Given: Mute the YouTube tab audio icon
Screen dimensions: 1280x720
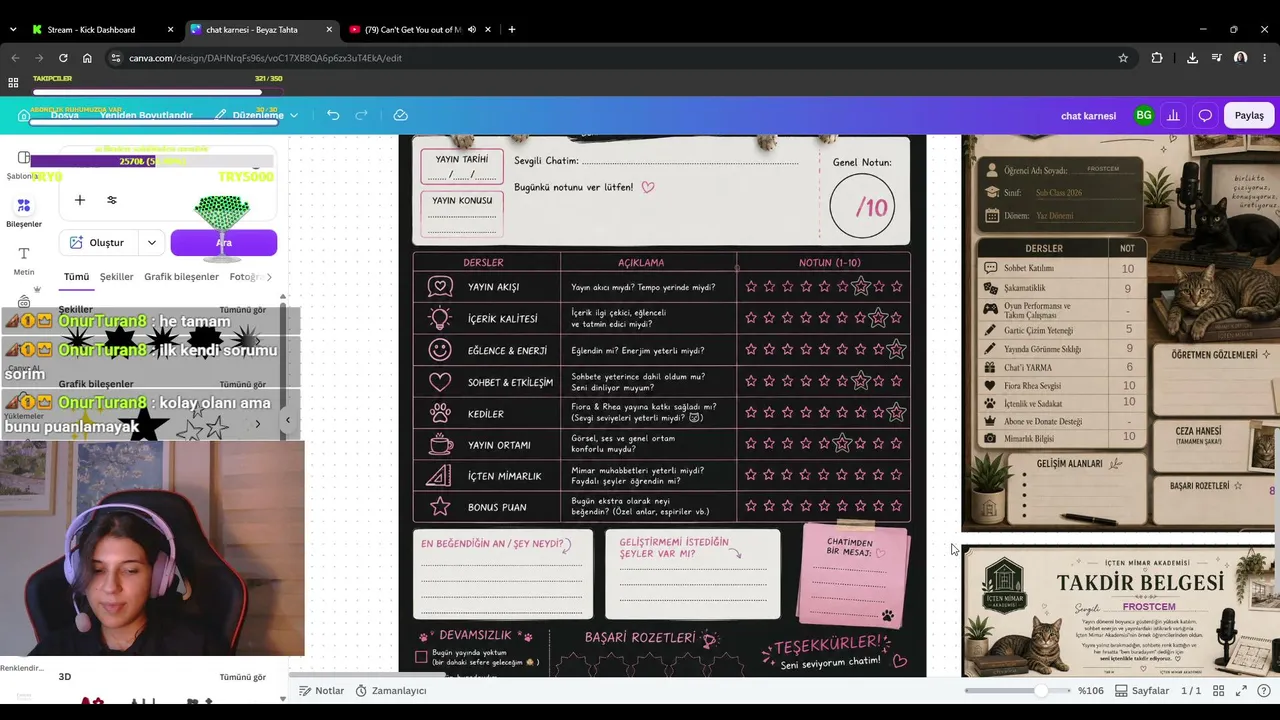Looking at the screenshot, I should tap(472, 30).
